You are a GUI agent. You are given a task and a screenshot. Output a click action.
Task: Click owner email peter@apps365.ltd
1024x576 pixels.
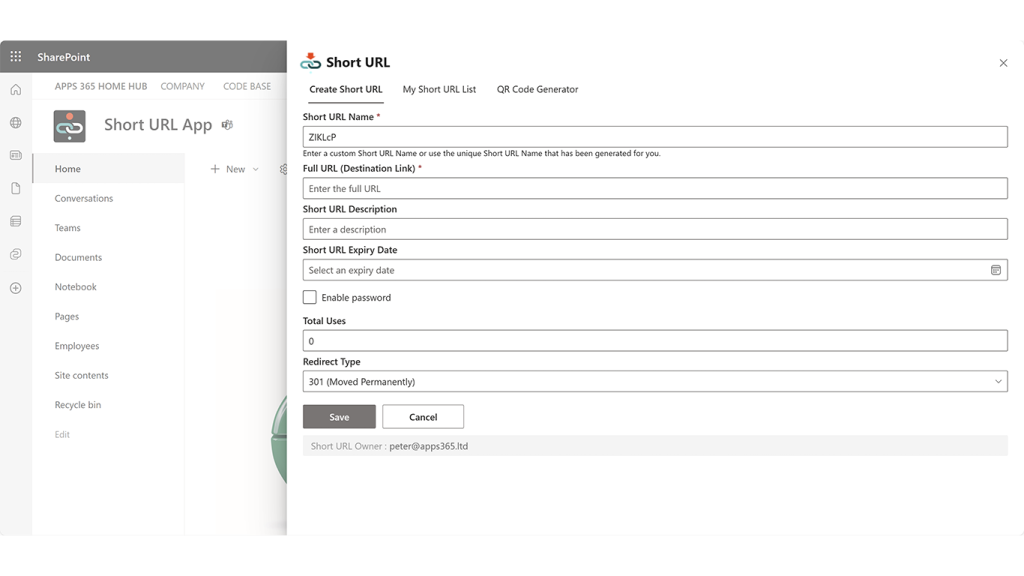click(x=428, y=446)
